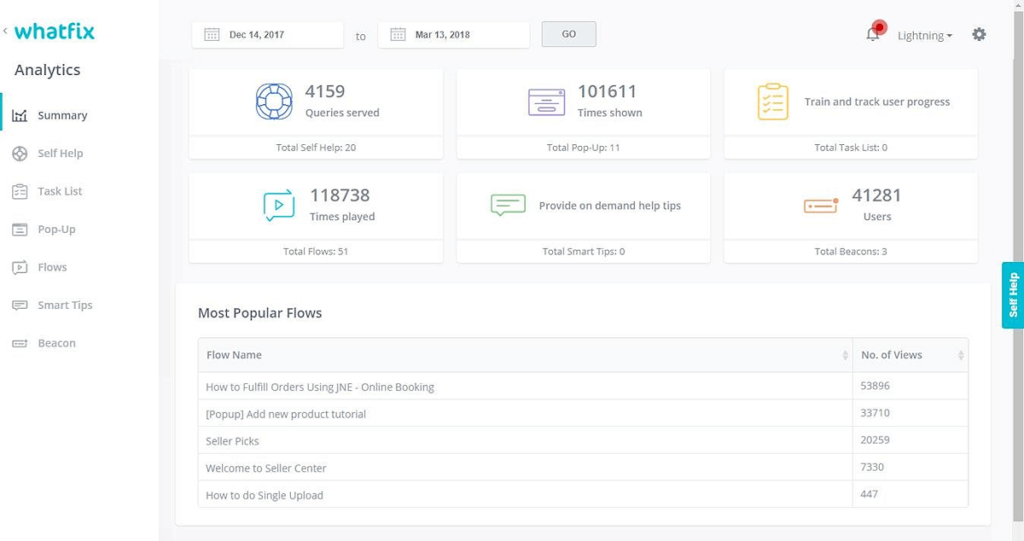
Task: Go to Flows in the sidebar
Action: click(x=52, y=267)
